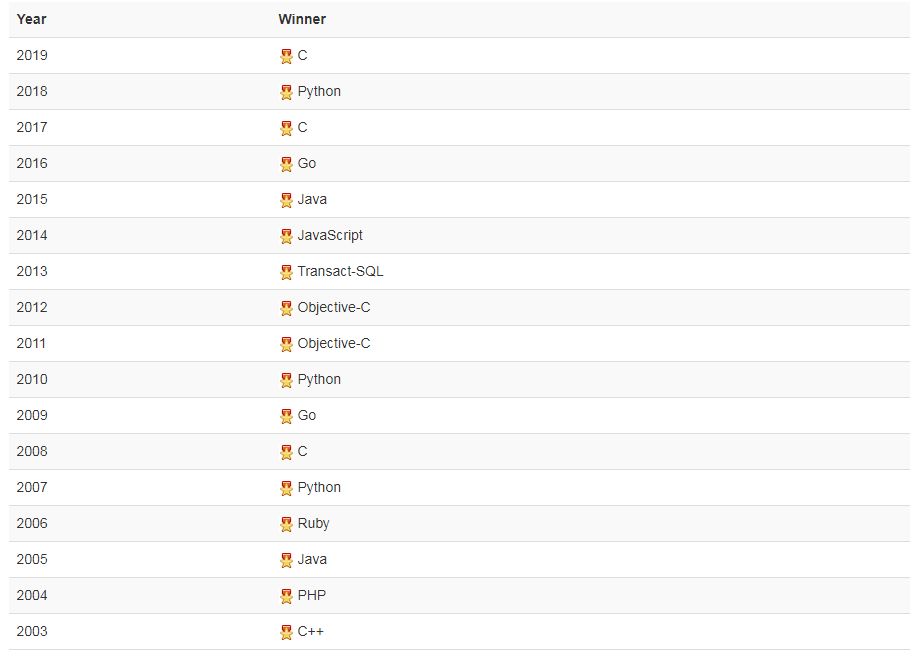Select the Transact-SQL winner text
Screen dimensions: 910x655
(x=340, y=271)
